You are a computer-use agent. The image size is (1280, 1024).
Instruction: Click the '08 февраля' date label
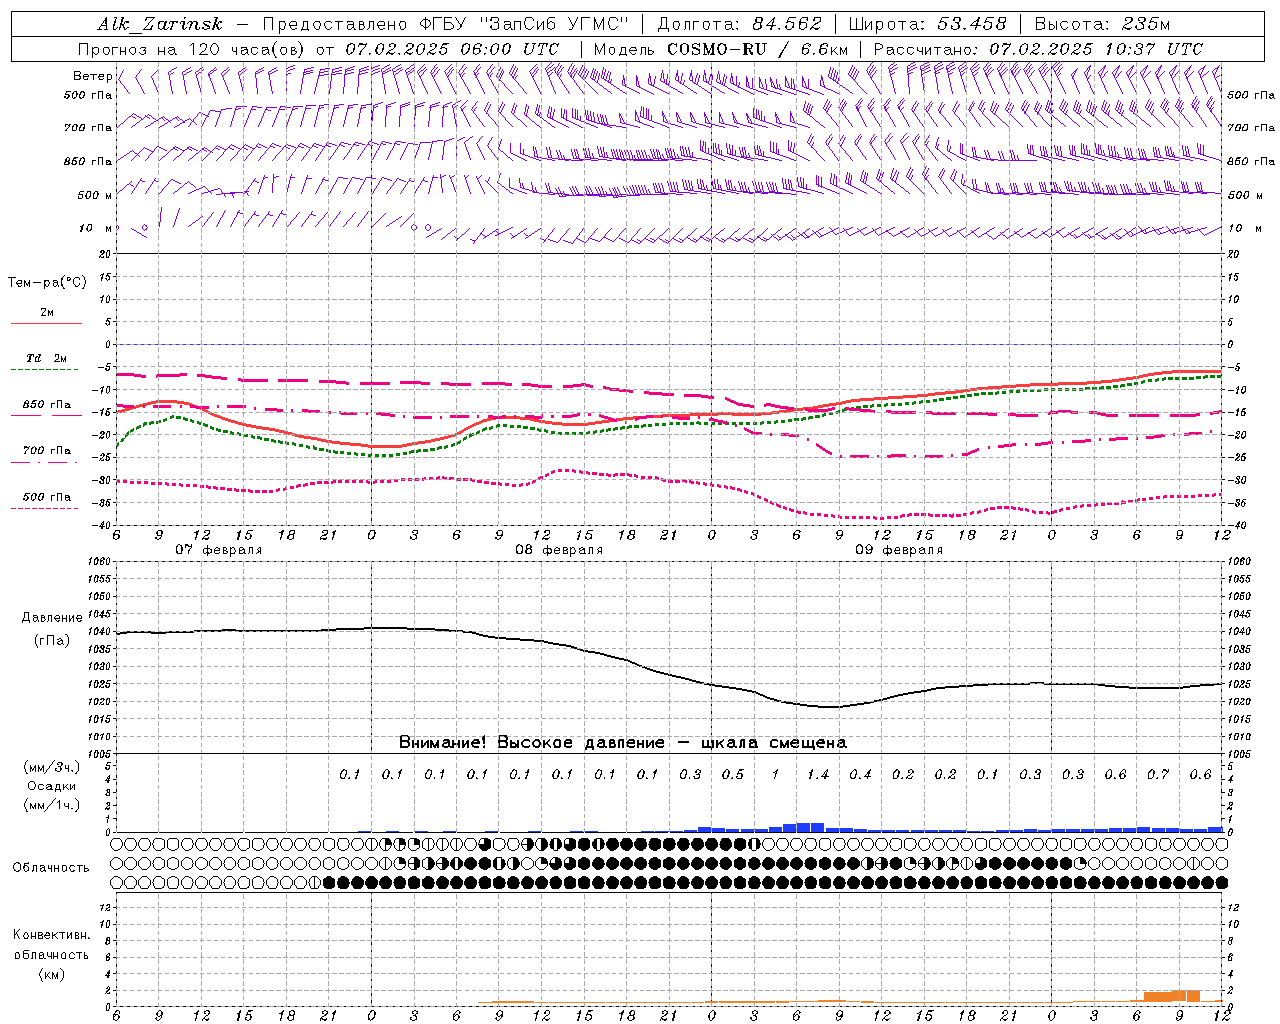click(x=559, y=550)
